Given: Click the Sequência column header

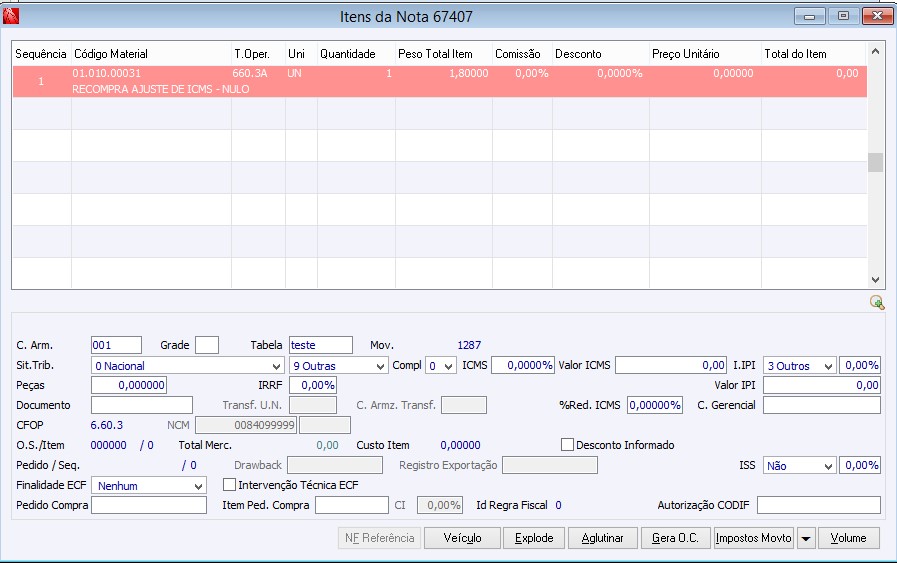Looking at the screenshot, I should (41, 54).
